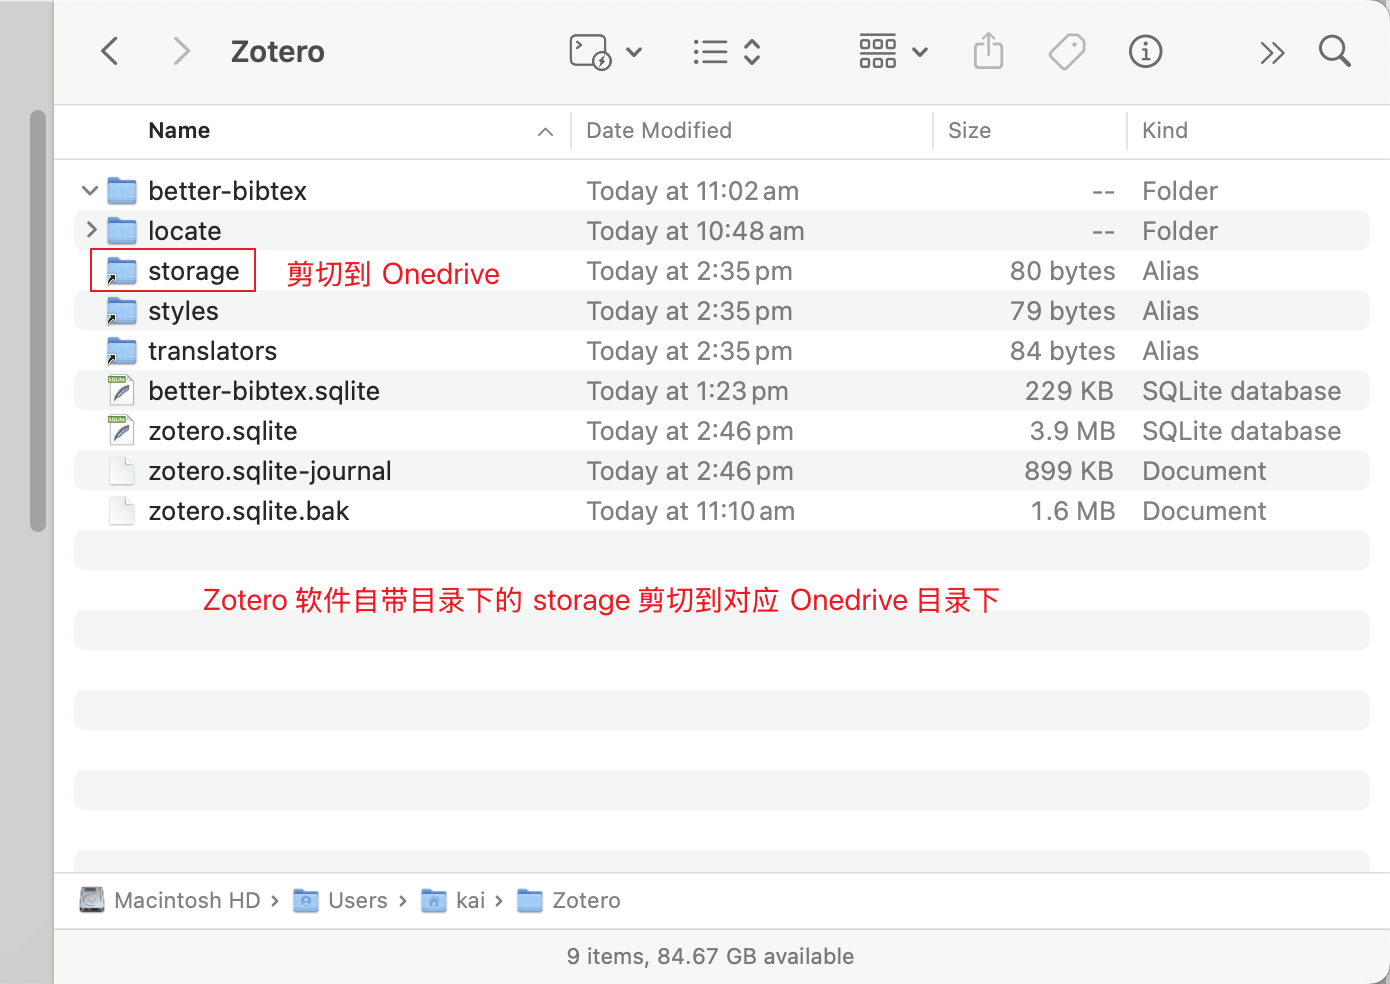Open Macintosh HD in the path bar
Image resolution: width=1390 pixels, height=984 pixels.
click(x=187, y=900)
